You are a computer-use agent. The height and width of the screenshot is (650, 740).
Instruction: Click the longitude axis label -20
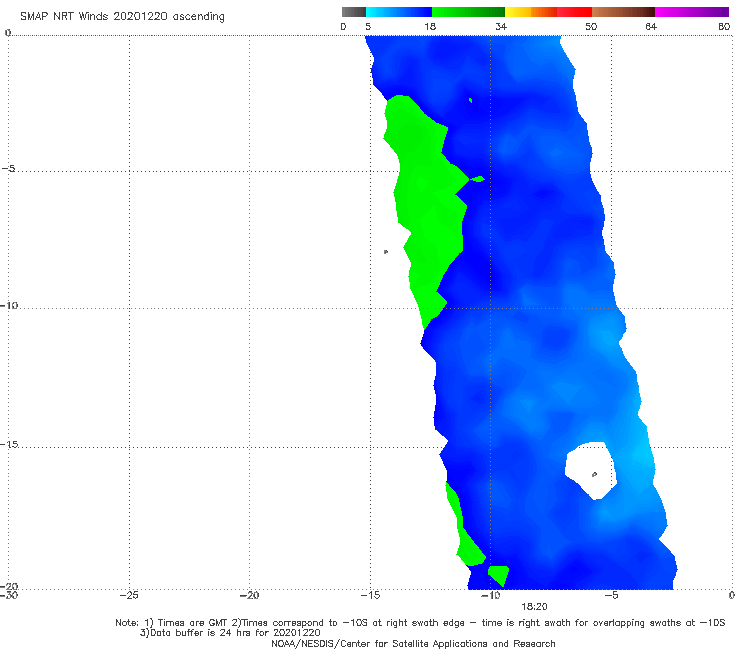250,596
